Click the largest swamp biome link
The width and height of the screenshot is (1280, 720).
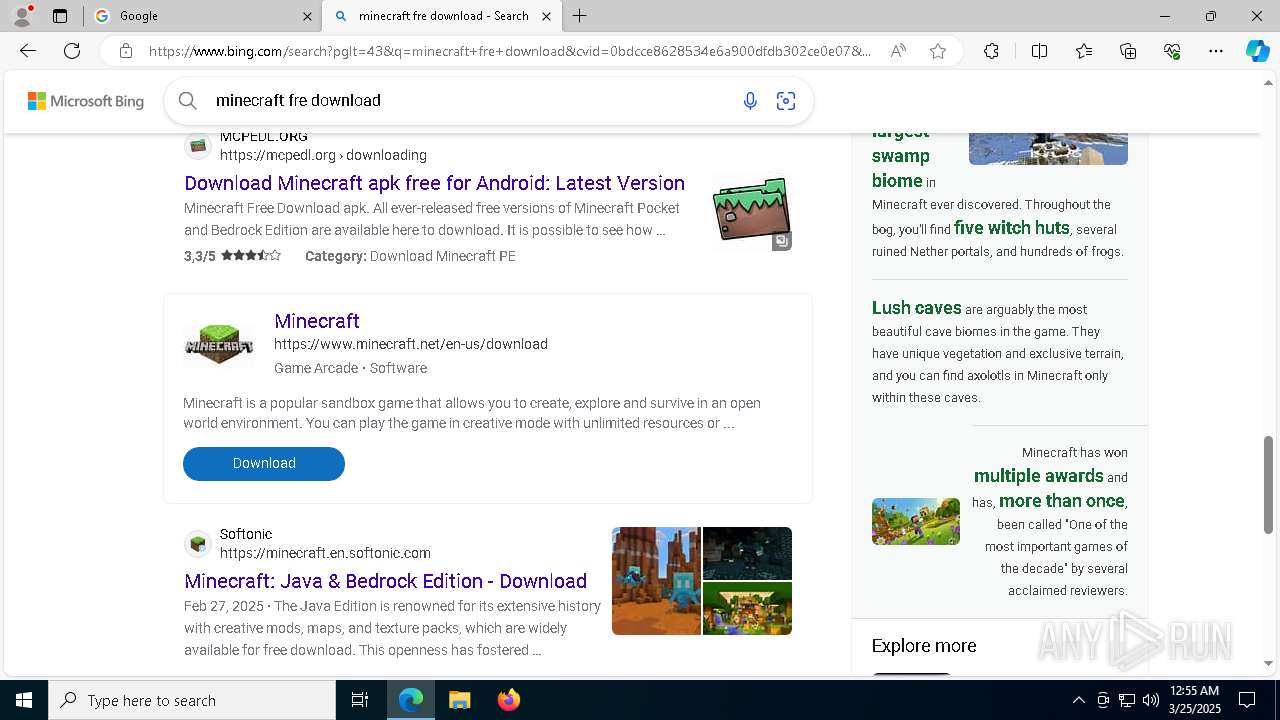pyautogui.click(x=900, y=157)
